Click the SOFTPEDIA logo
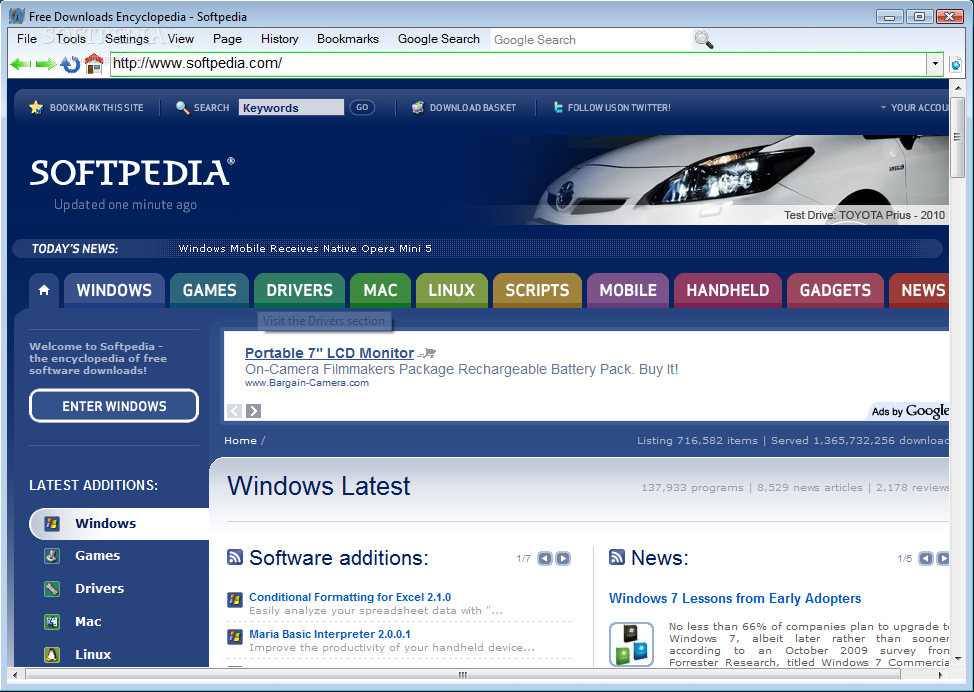 click(x=132, y=172)
